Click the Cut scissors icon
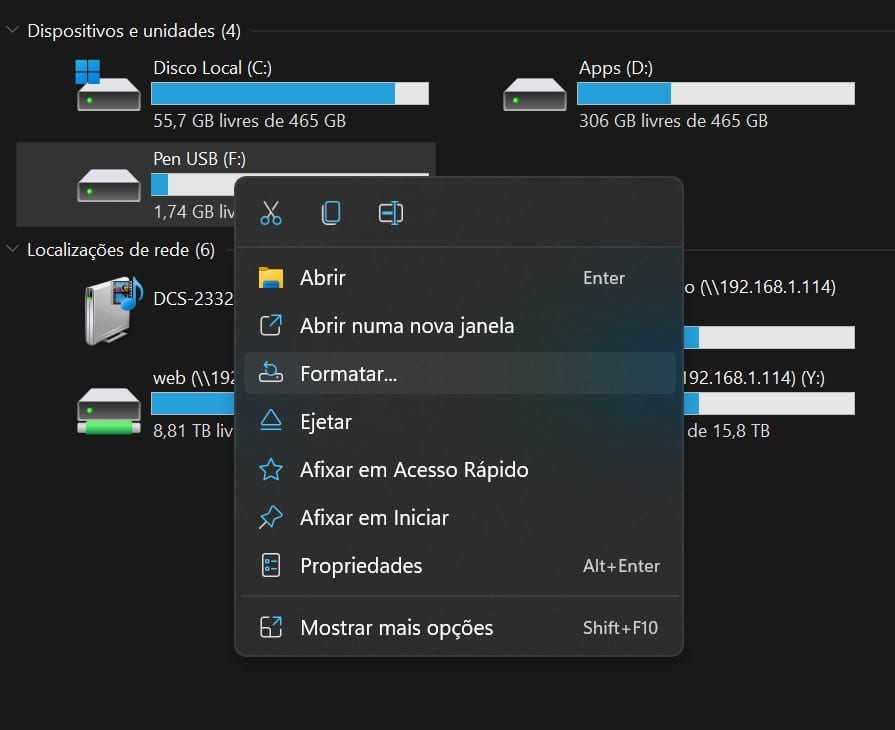The image size is (895, 730). point(271,213)
